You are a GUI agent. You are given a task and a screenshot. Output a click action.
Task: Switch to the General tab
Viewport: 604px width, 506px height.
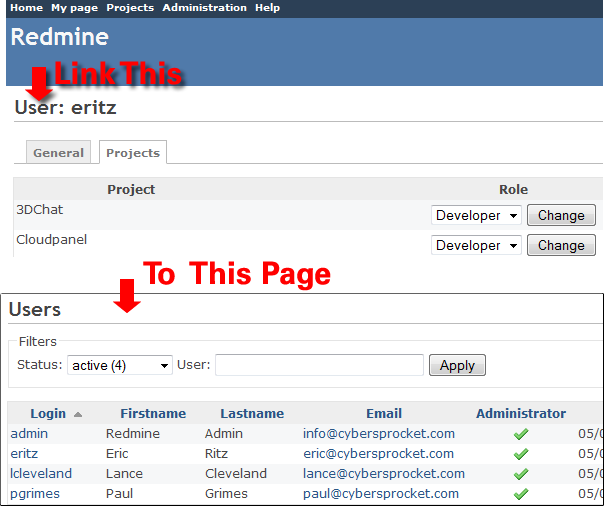tap(58, 152)
